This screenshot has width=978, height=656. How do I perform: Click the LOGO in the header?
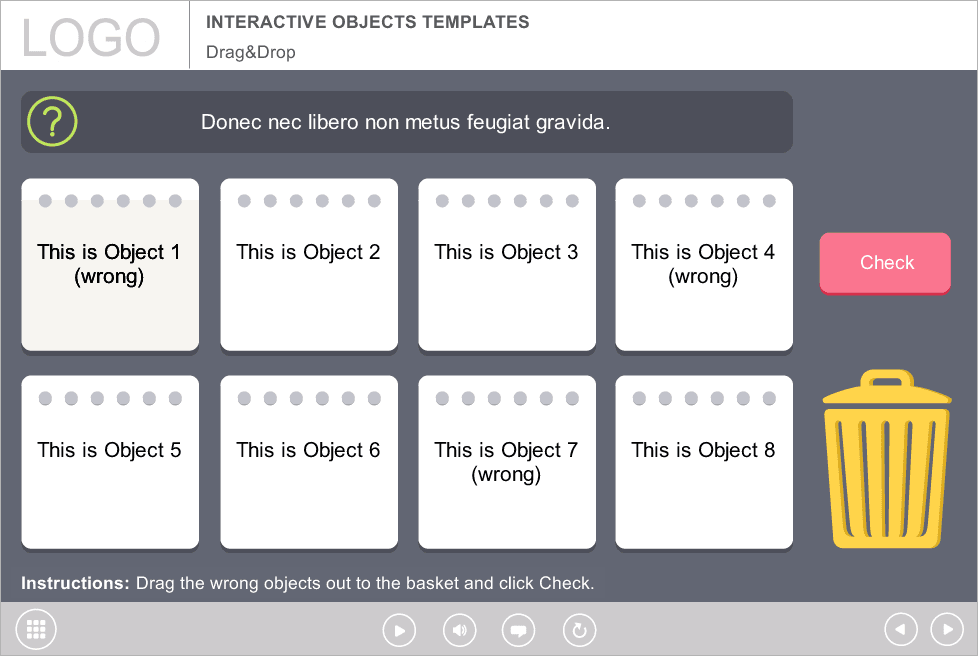91,37
